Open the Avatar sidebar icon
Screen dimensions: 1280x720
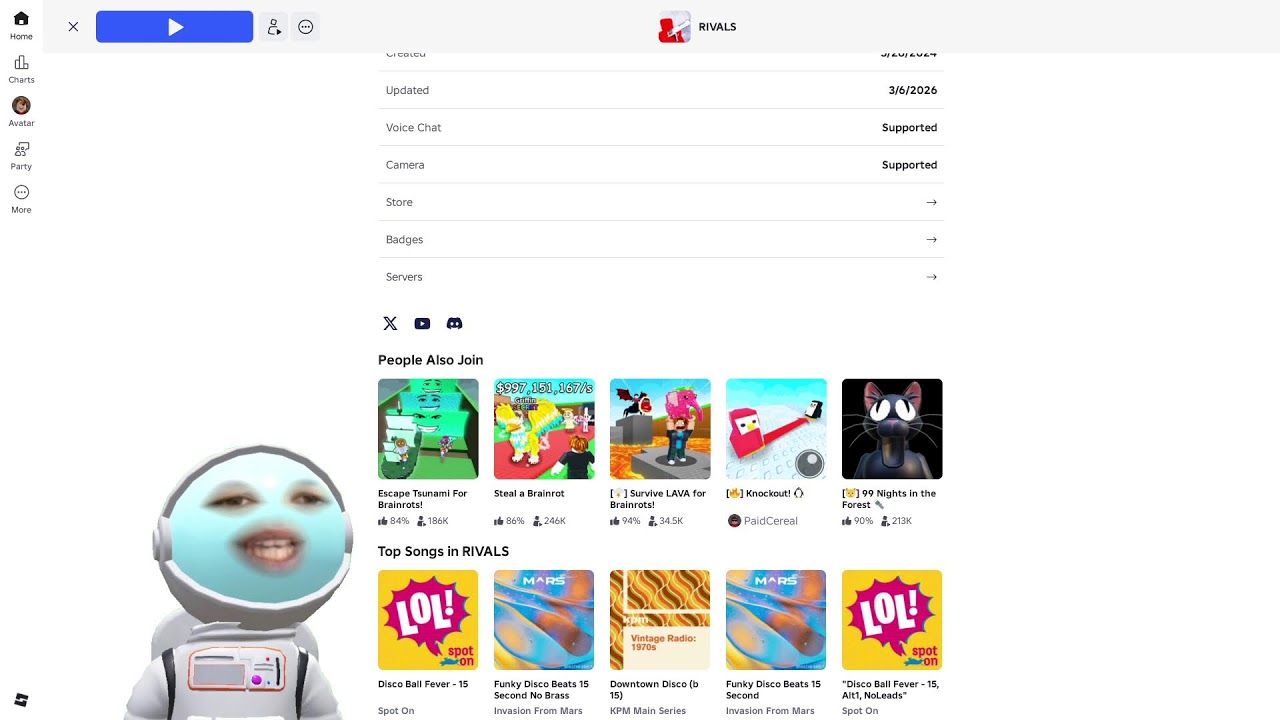point(21,112)
